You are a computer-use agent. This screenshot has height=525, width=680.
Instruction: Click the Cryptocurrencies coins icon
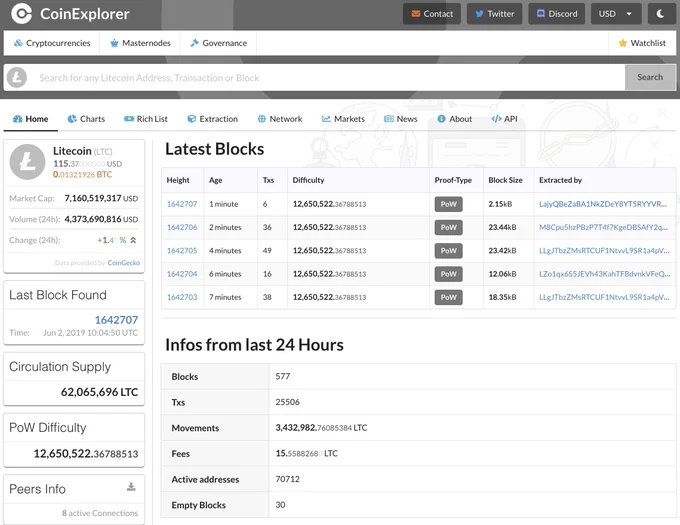(x=18, y=43)
